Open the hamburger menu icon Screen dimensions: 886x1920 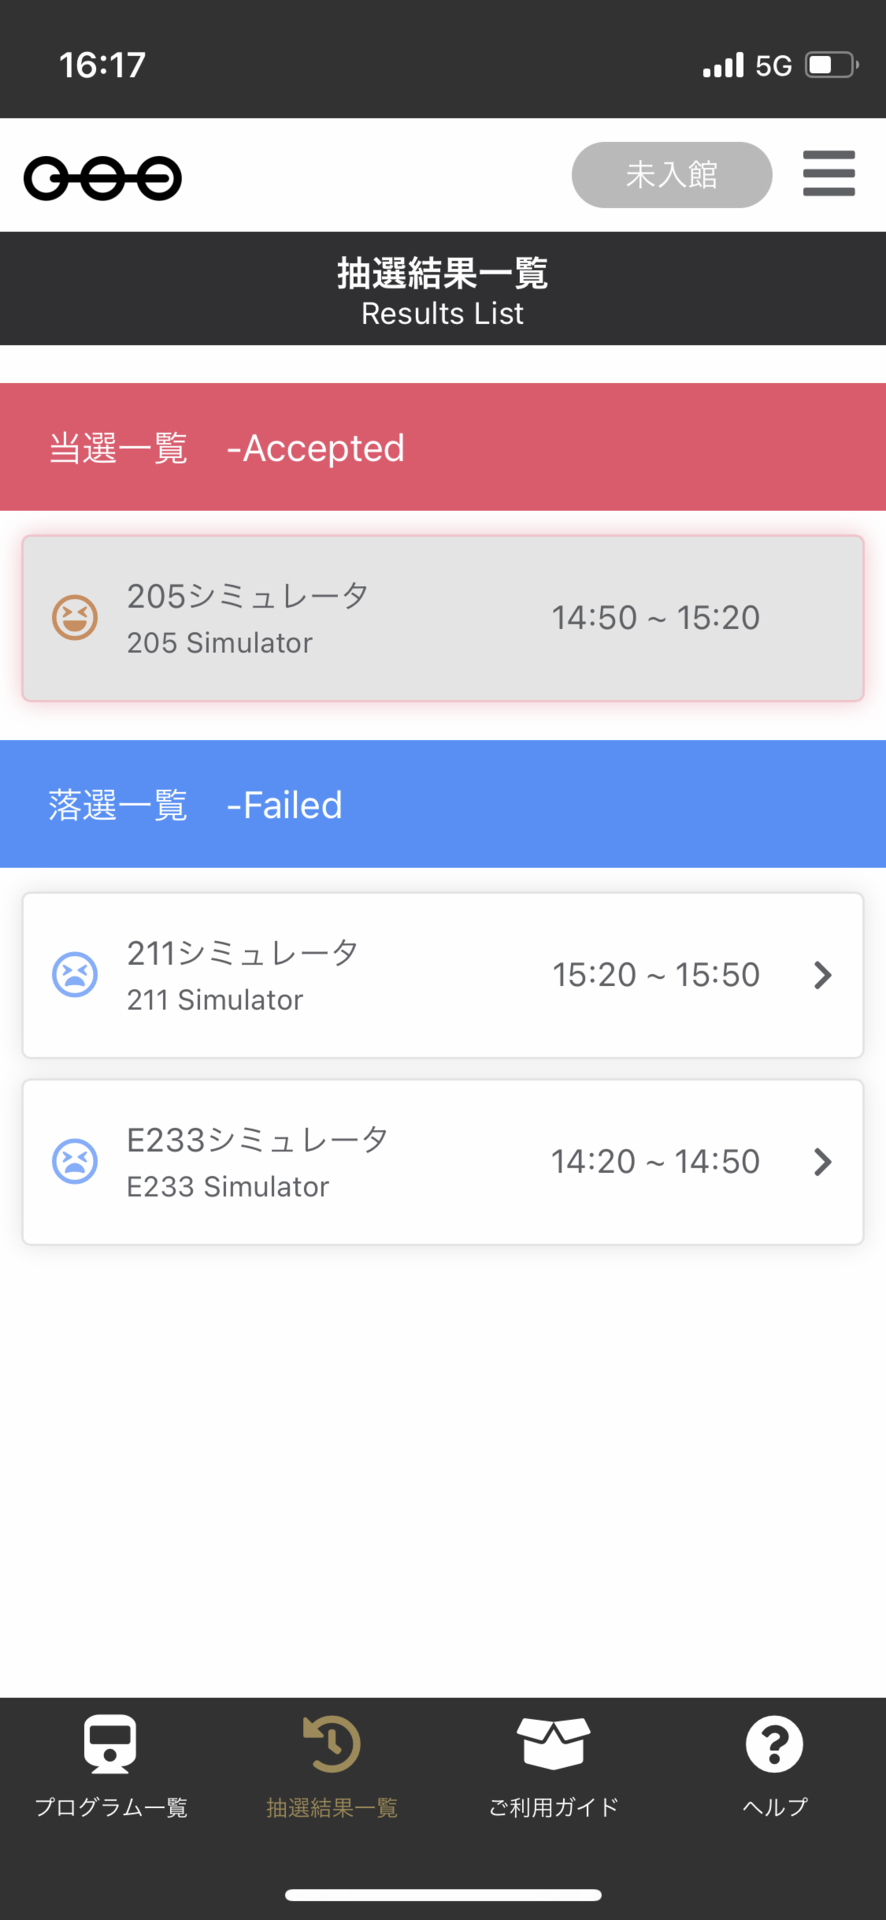[828, 174]
